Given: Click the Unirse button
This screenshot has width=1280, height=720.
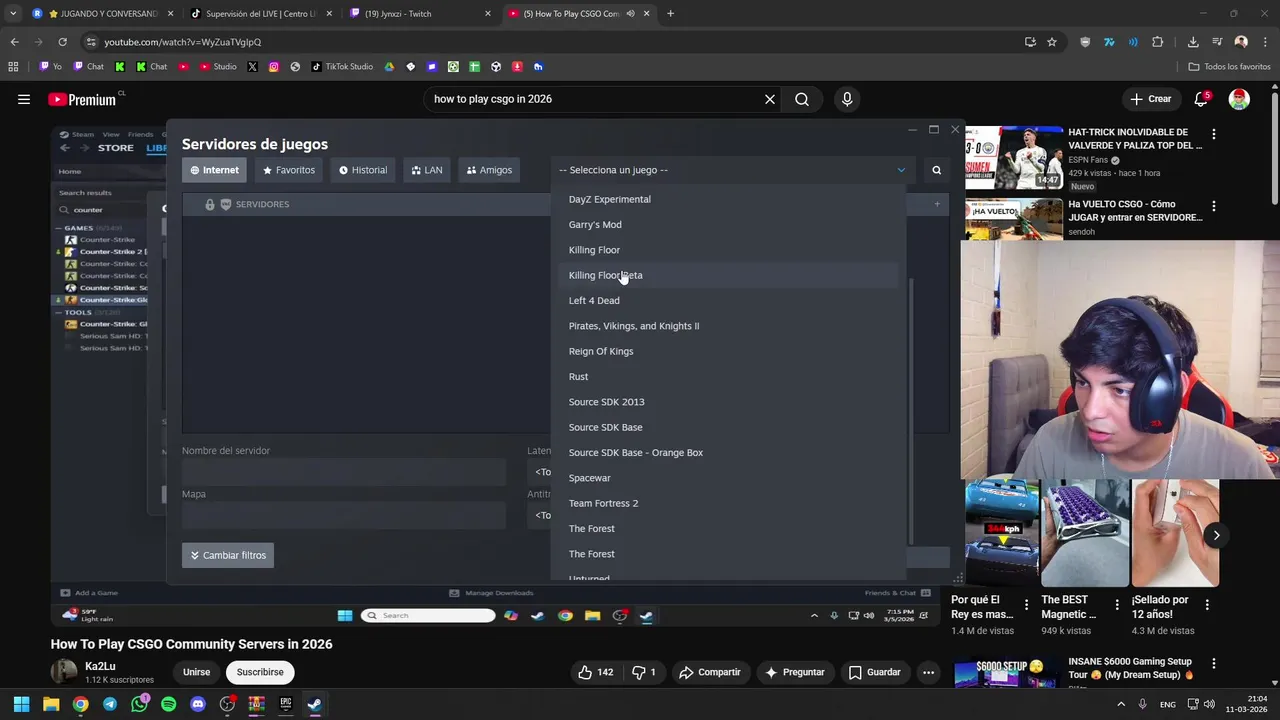Looking at the screenshot, I should [196, 672].
